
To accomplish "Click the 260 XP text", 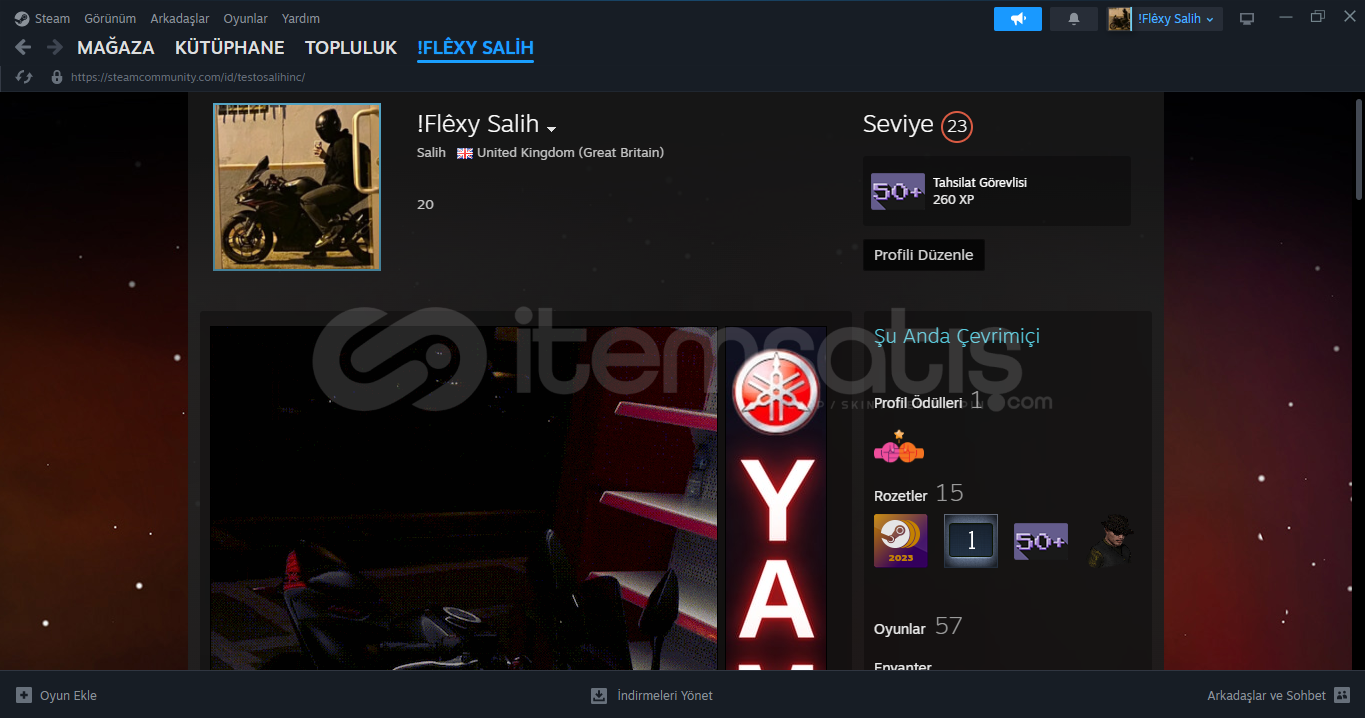I will 953,200.
